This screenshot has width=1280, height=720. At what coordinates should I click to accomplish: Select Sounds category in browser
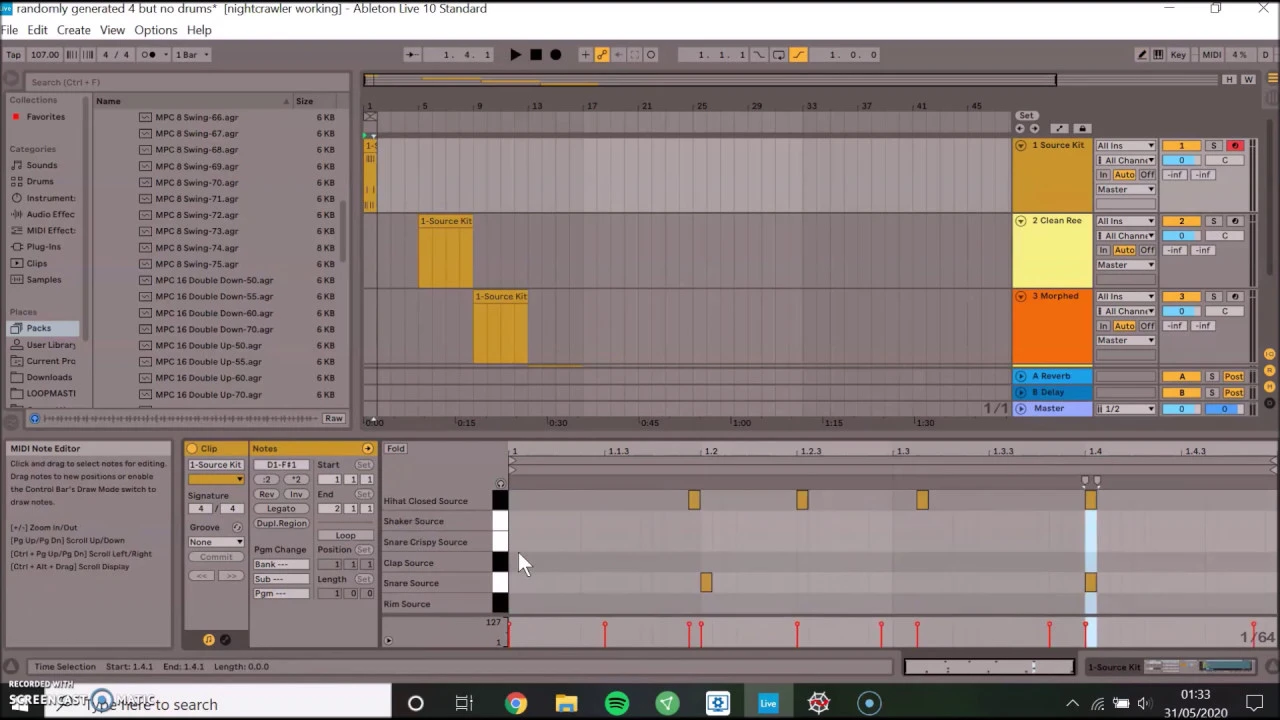tap(42, 165)
